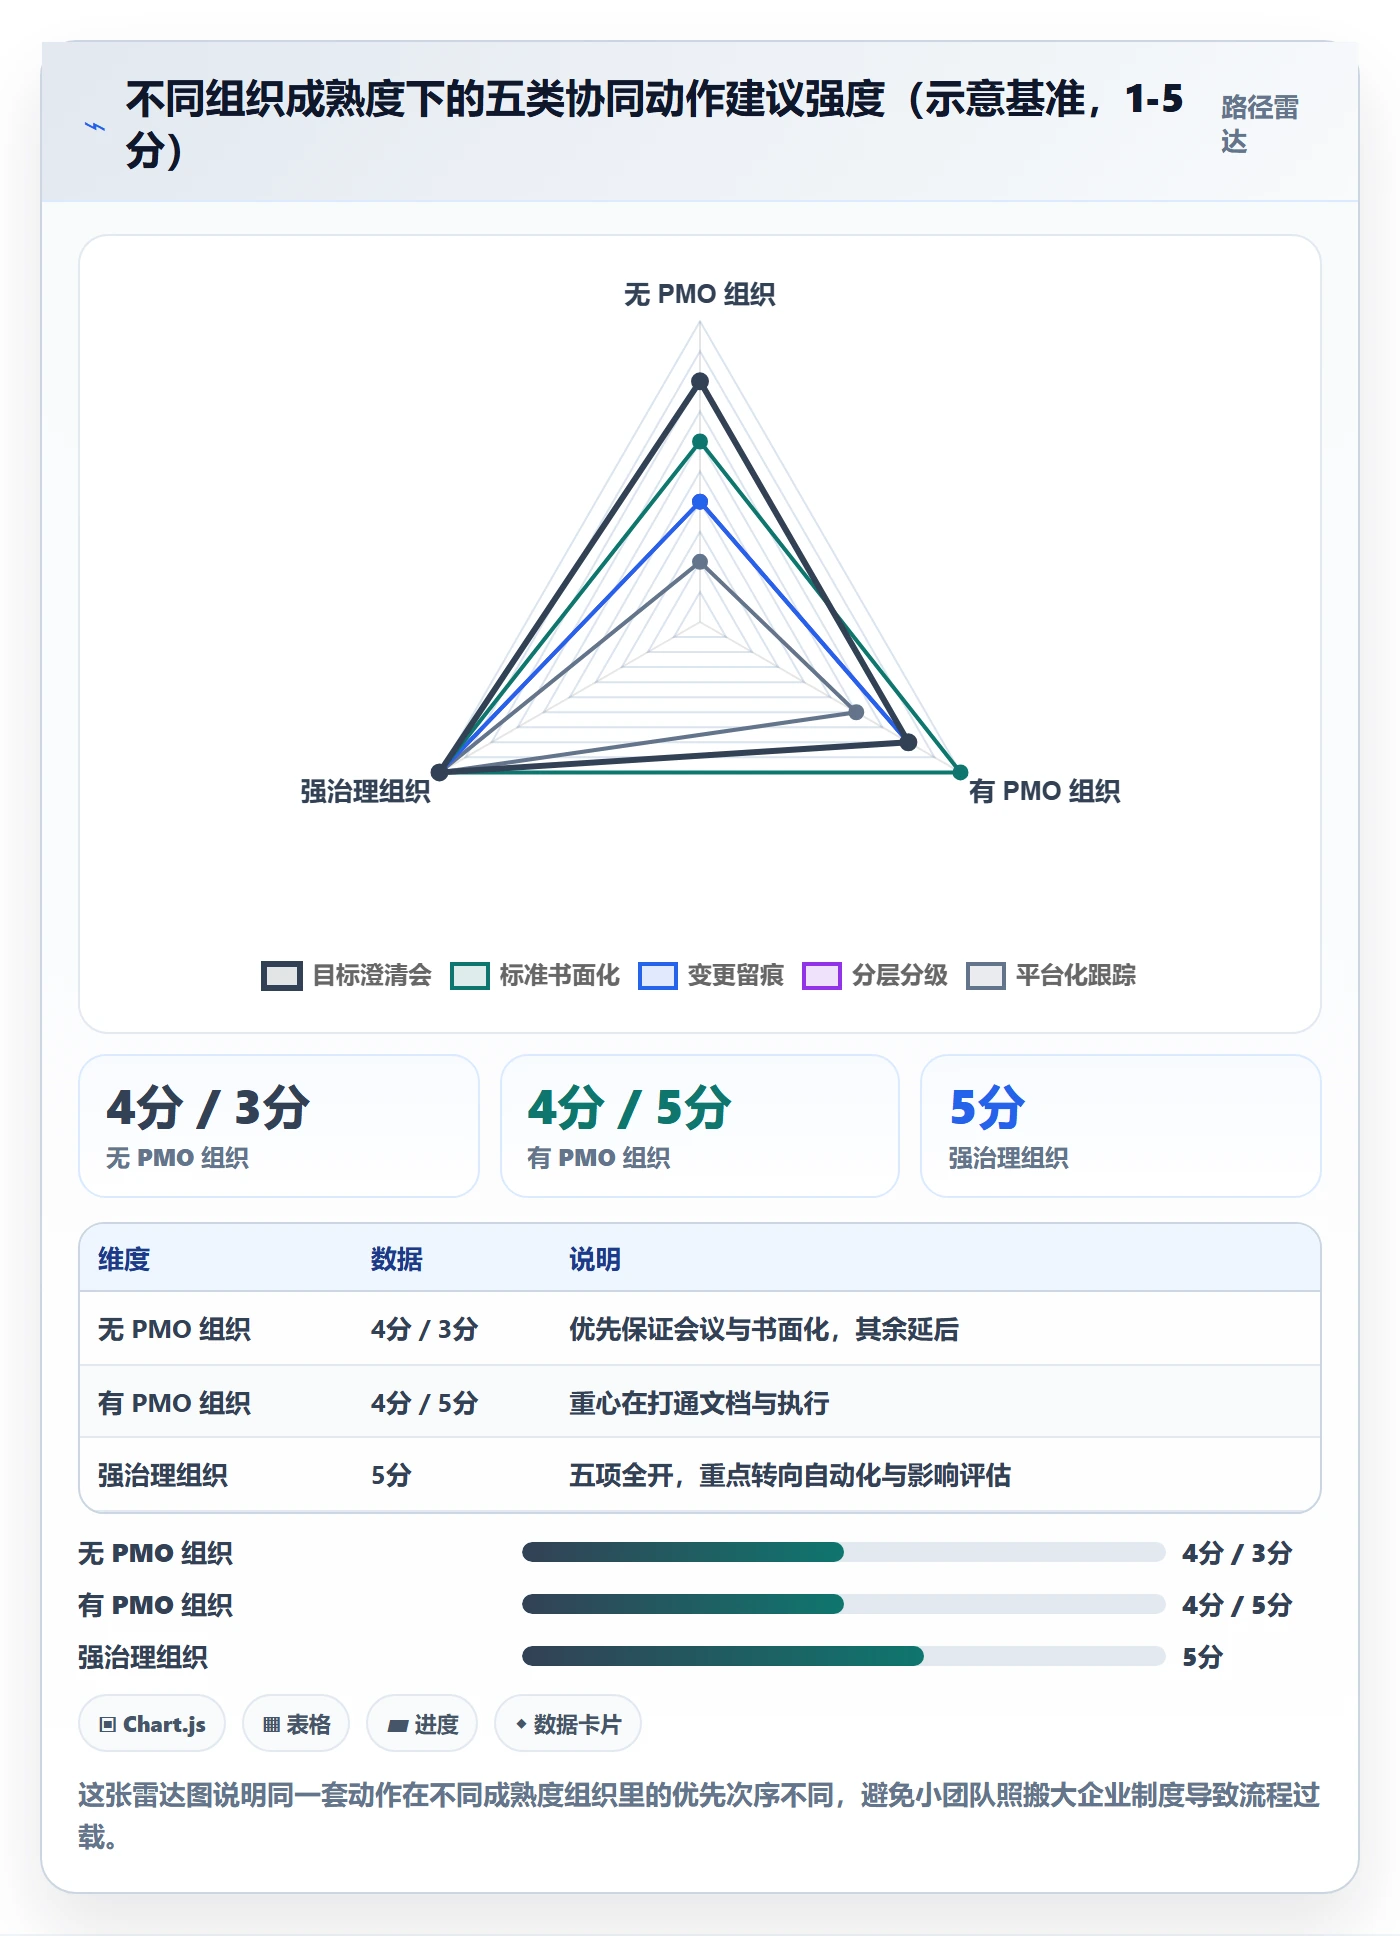Viewport: 1400px width, 1936px height.
Task: Click the 无 PMO 组织 progress bar
Action: [843, 1552]
